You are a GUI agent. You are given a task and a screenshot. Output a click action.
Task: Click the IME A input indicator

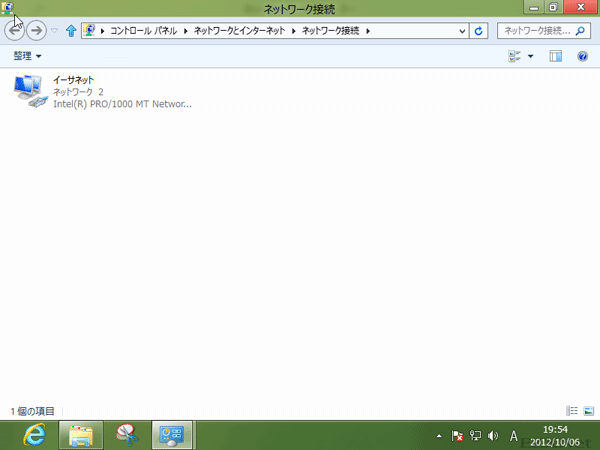coord(514,435)
